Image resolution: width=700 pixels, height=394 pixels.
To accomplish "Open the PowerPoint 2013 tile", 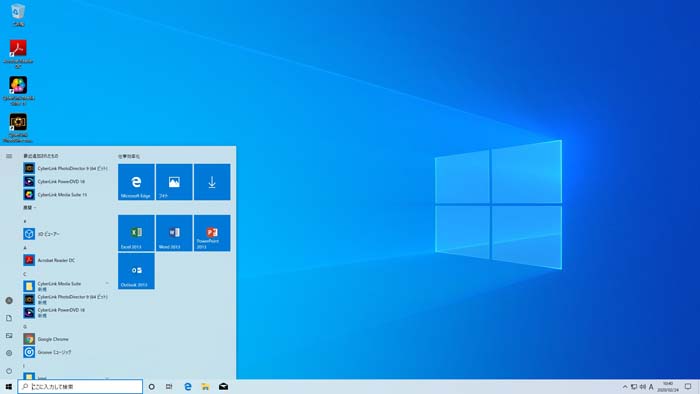I will (212, 233).
